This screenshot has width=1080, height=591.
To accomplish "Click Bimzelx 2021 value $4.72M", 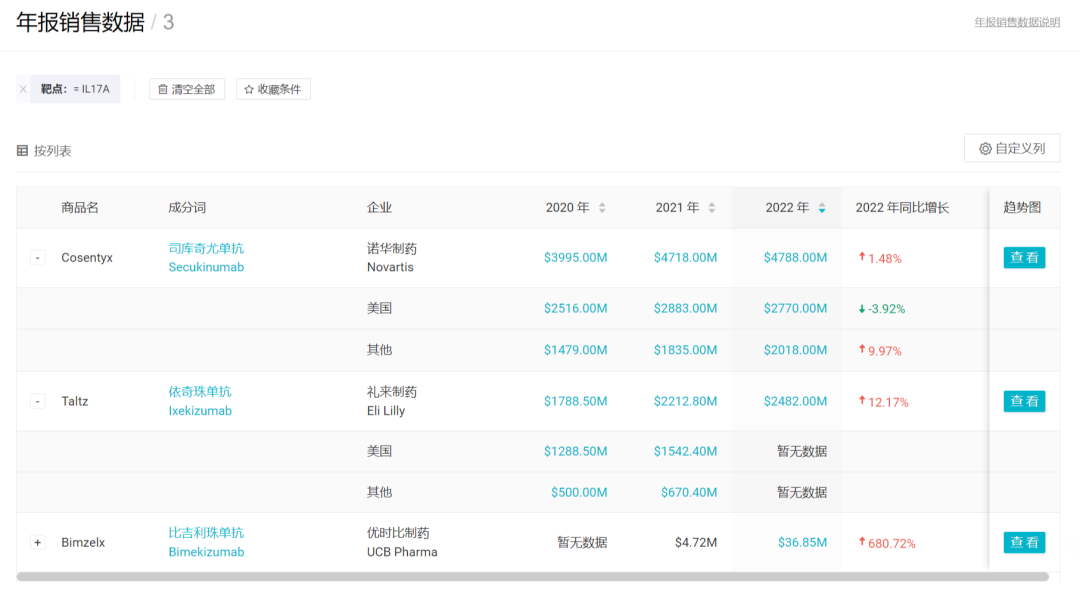I will tap(696, 542).
